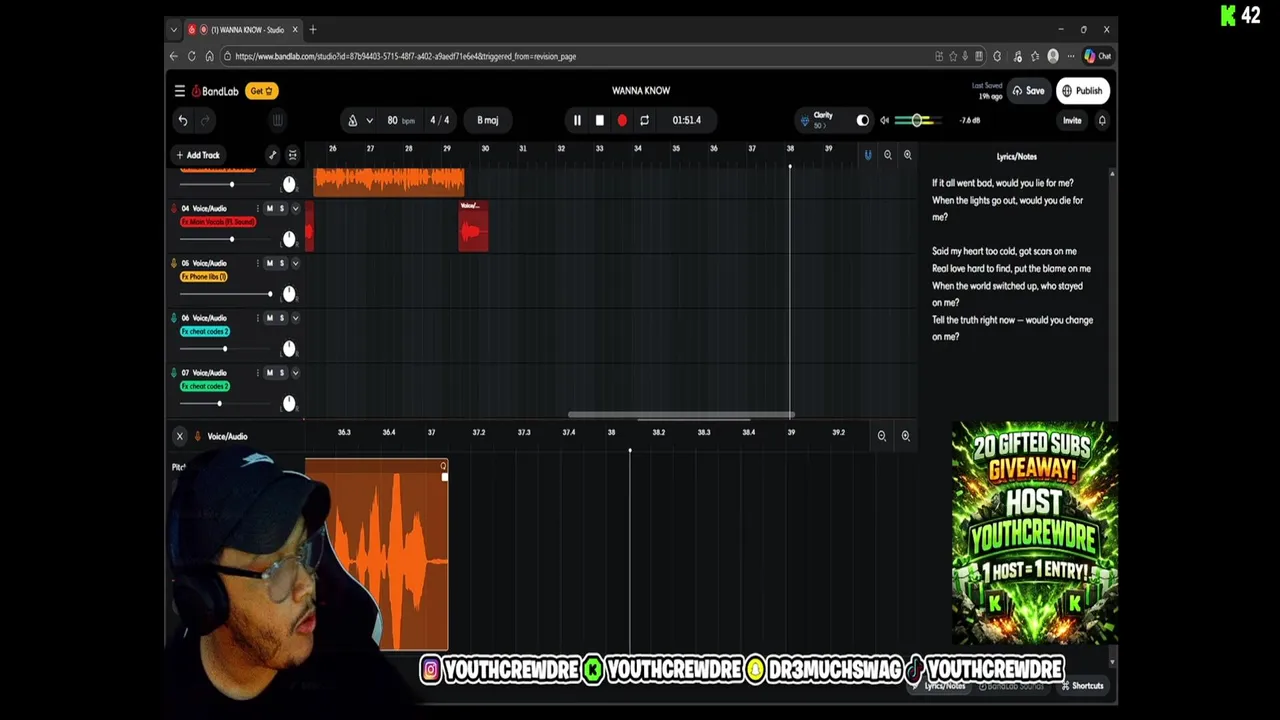Adjust track 05 volume slider
The image size is (1280, 720).
tap(269, 294)
